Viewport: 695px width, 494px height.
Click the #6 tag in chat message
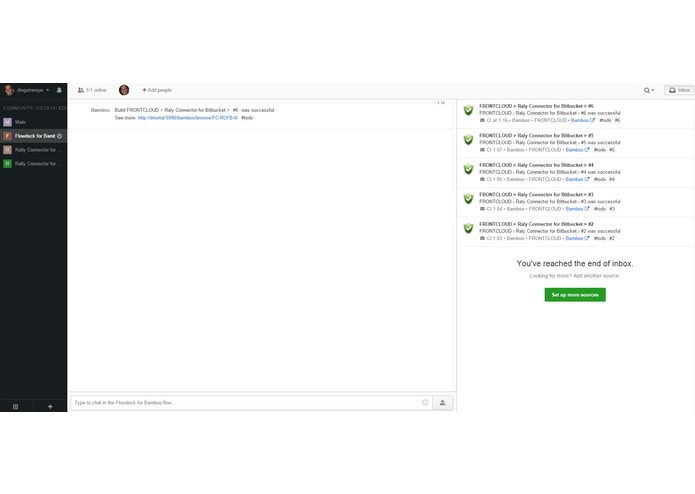(x=235, y=110)
